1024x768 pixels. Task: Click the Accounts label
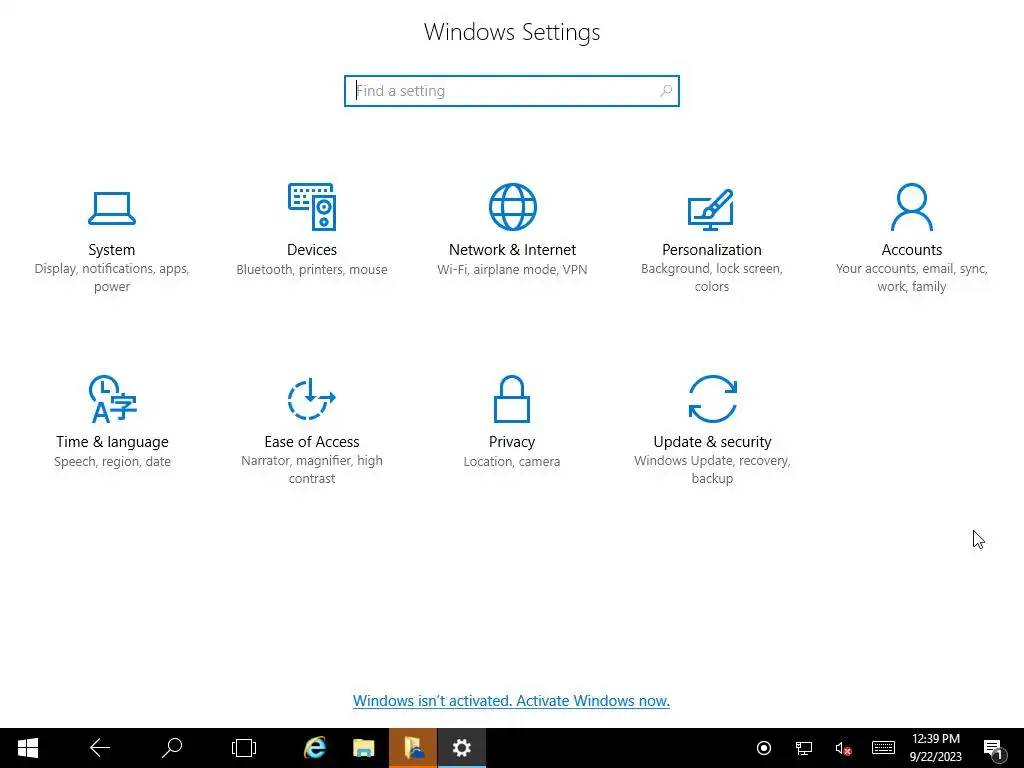tap(912, 249)
